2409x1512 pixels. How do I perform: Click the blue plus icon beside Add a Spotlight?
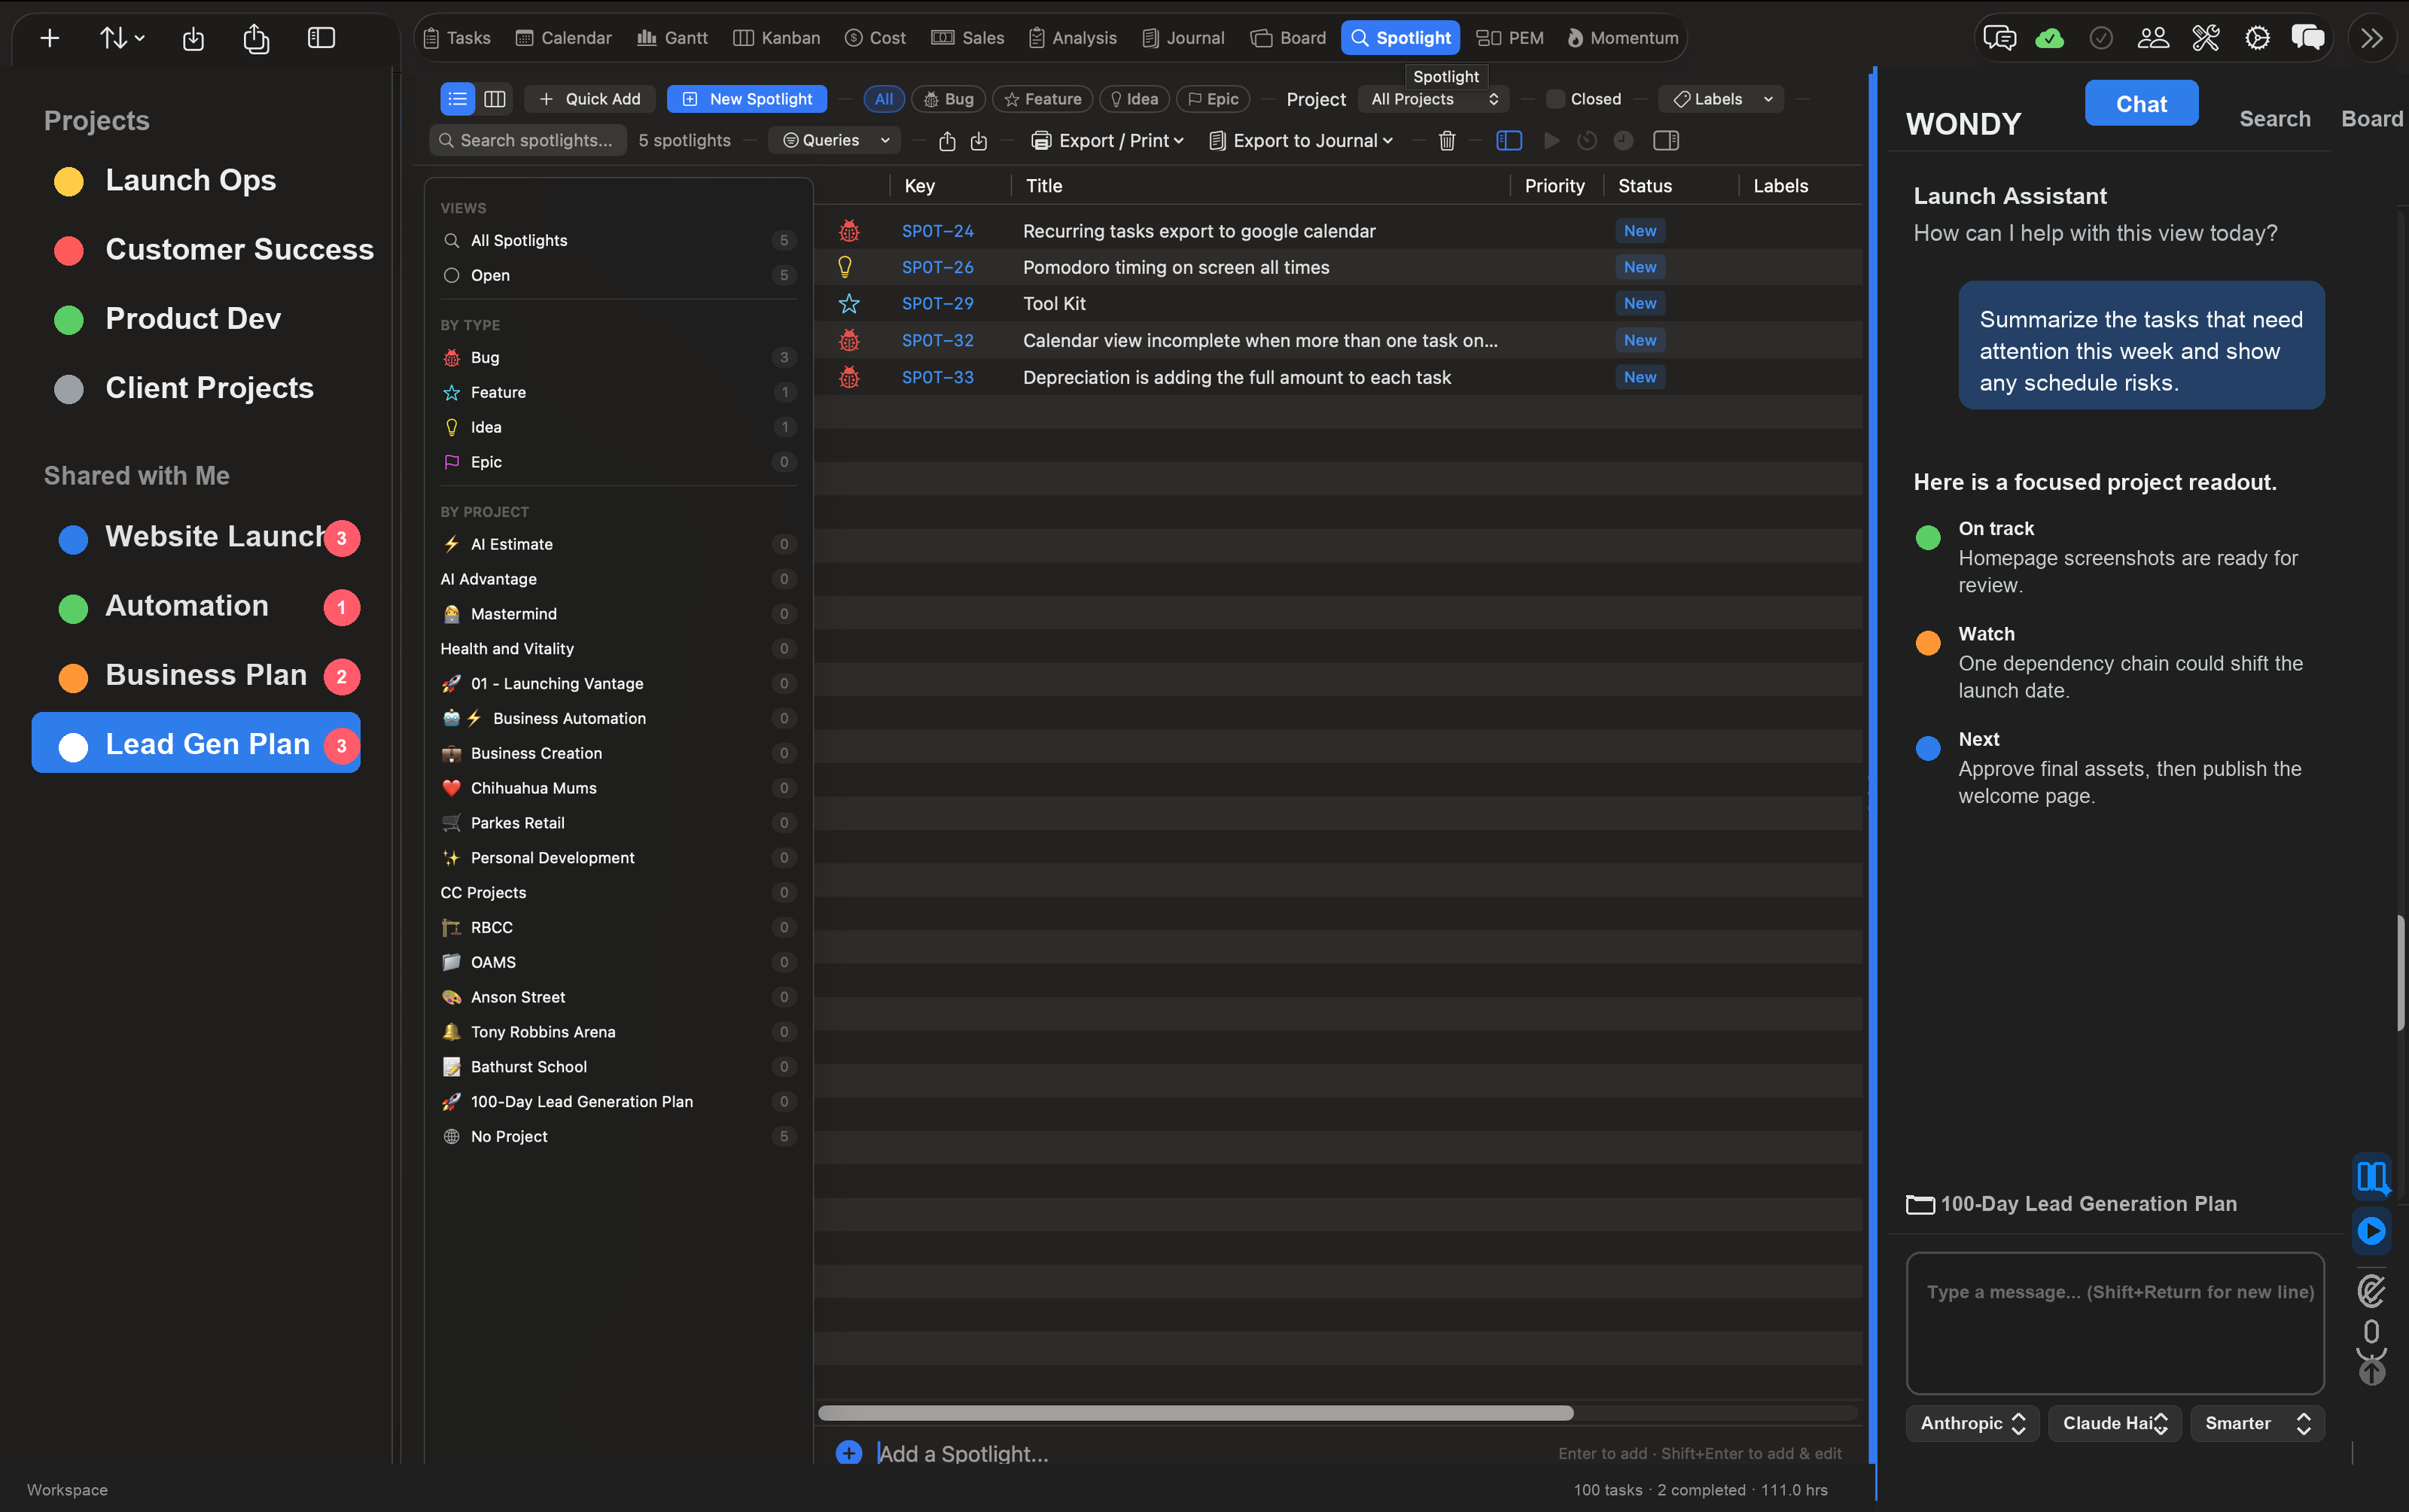click(849, 1453)
